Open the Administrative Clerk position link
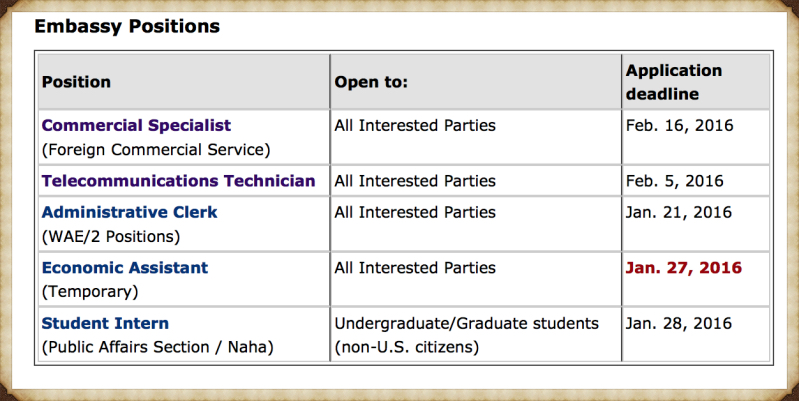Viewport: 799px width, 401px height. [129, 212]
